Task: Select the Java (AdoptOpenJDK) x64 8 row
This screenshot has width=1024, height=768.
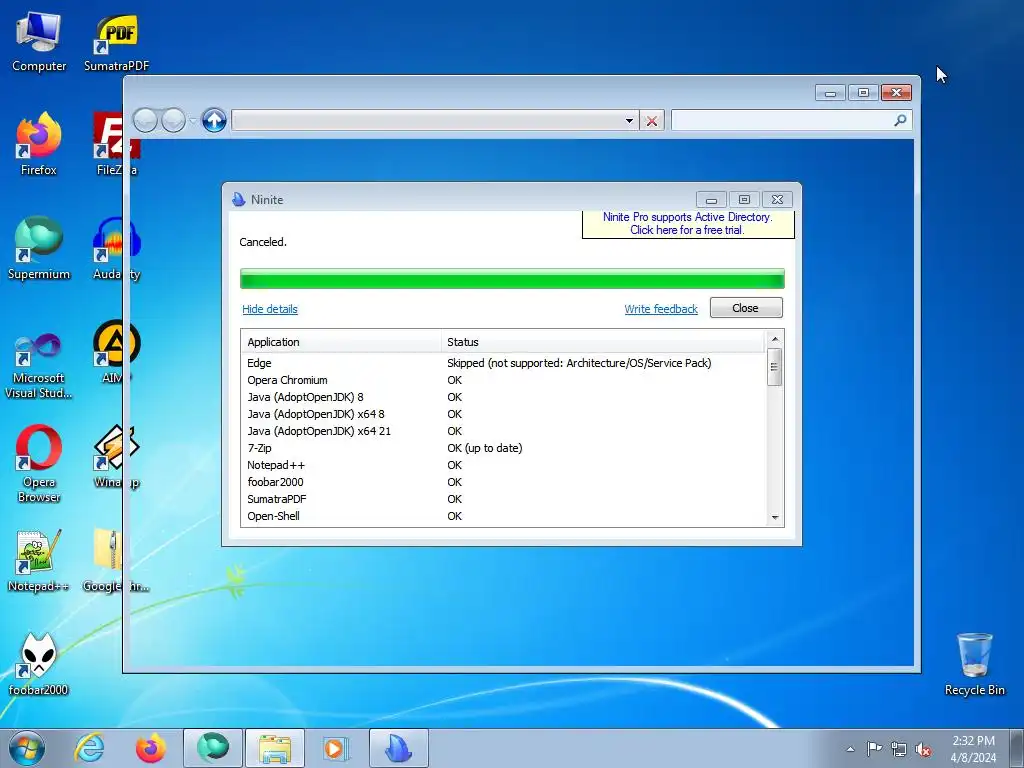Action: click(503, 414)
